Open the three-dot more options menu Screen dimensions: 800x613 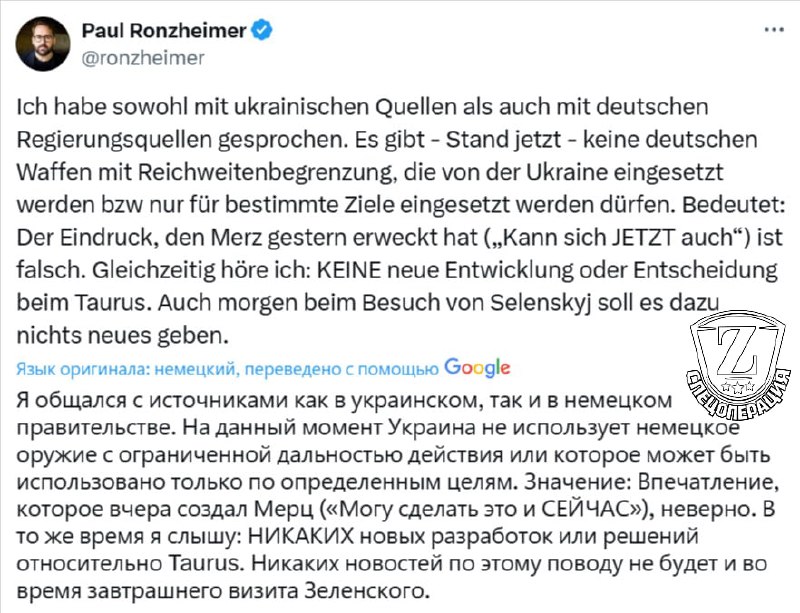[x=773, y=30]
